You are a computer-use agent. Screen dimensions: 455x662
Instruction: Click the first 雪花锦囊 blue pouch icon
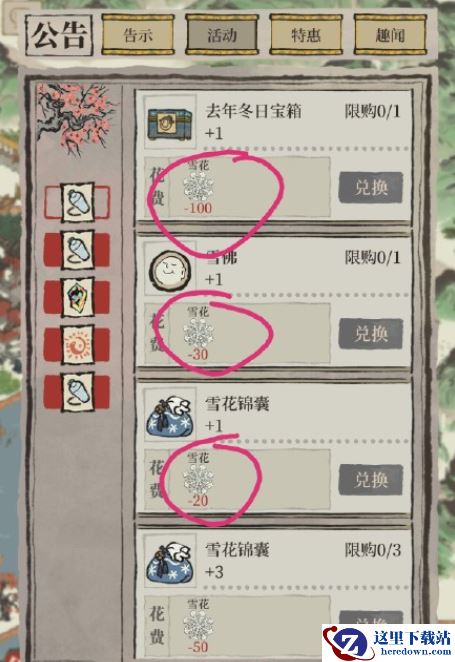coord(170,416)
